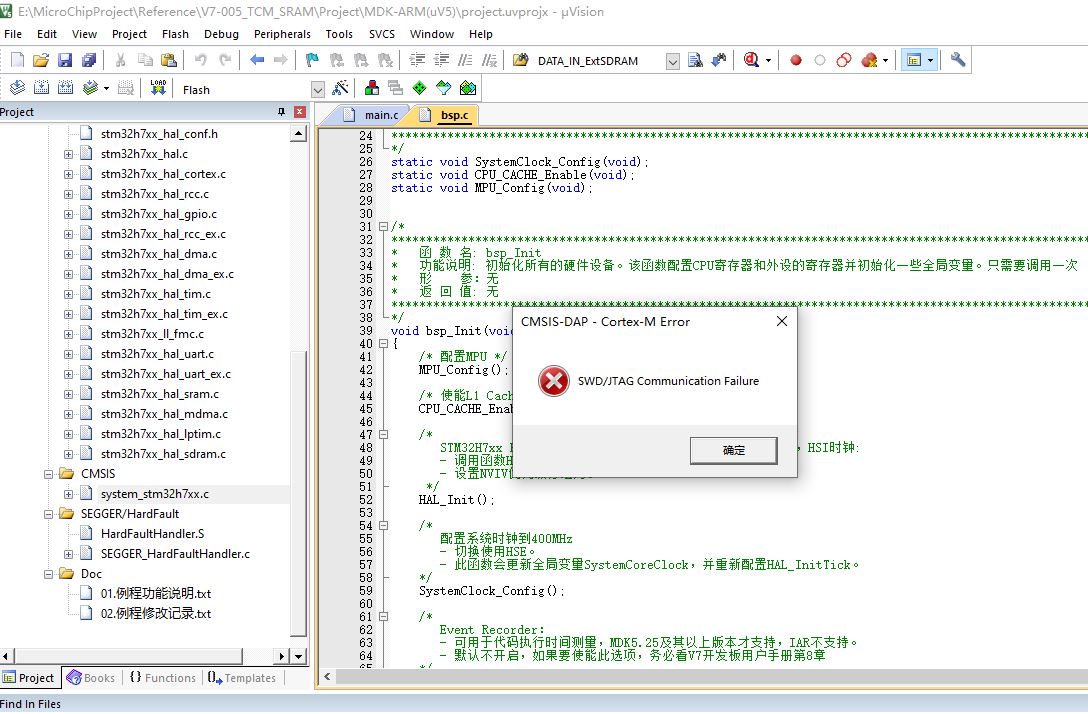Click the Build target icon

pyautogui.click(x=42, y=88)
